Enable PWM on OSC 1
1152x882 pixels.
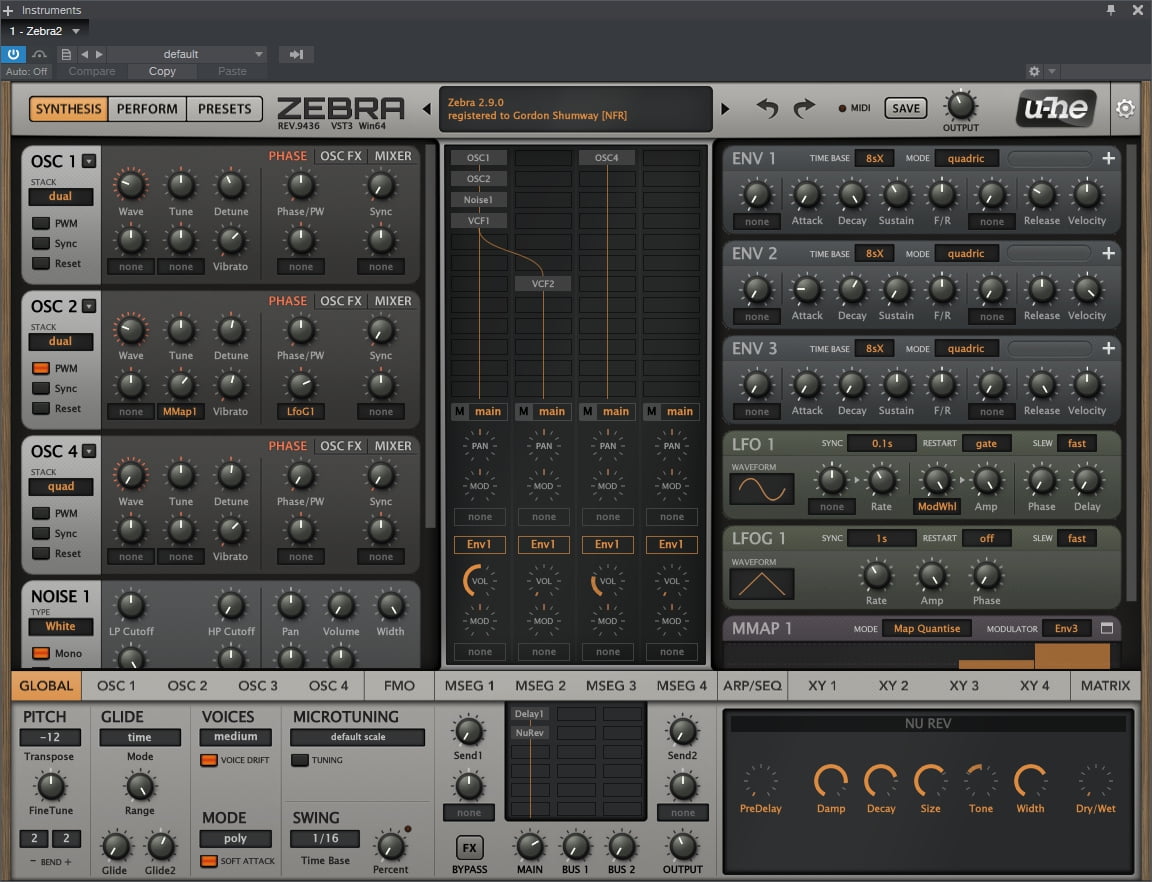[41, 223]
